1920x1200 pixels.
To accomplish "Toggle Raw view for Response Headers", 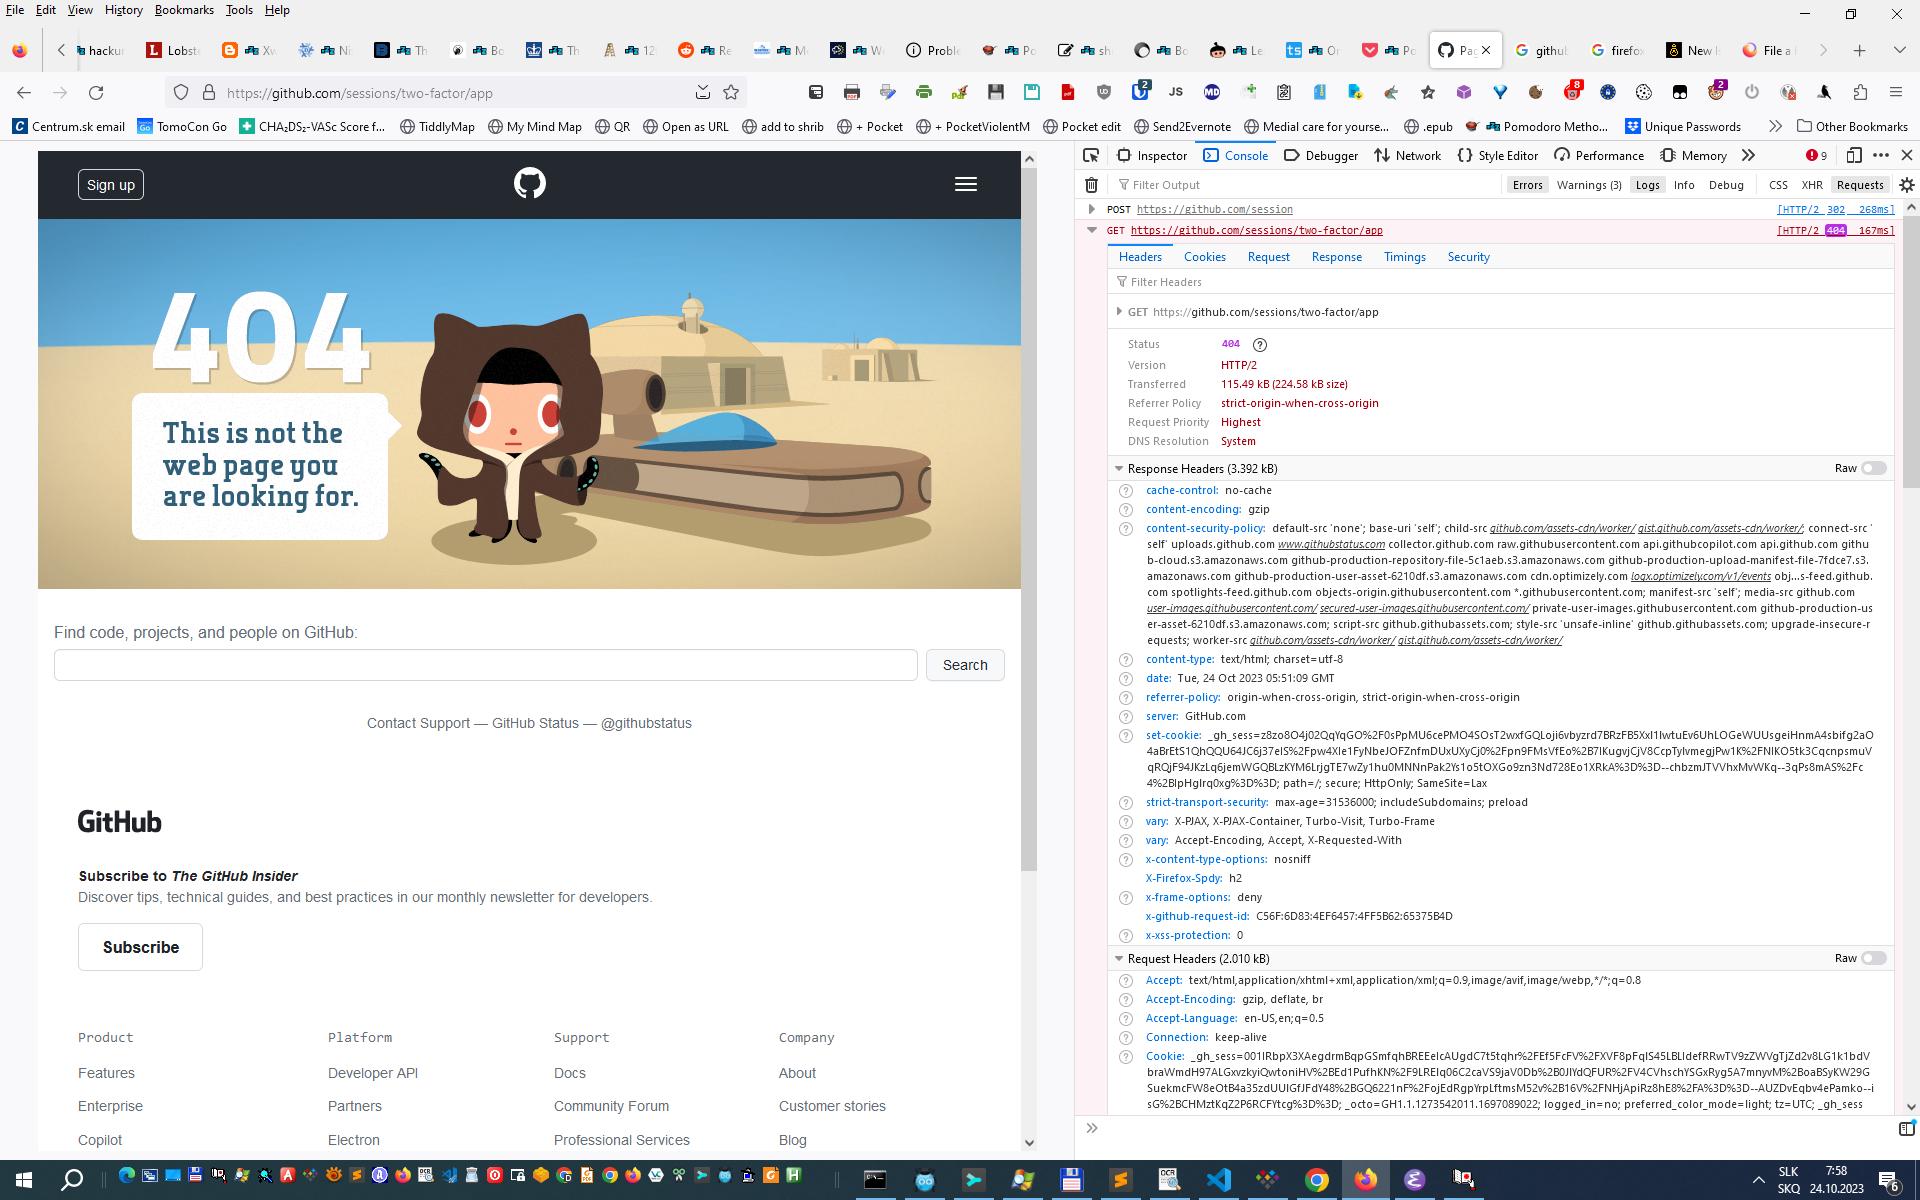I will (x=1873, y=468).
